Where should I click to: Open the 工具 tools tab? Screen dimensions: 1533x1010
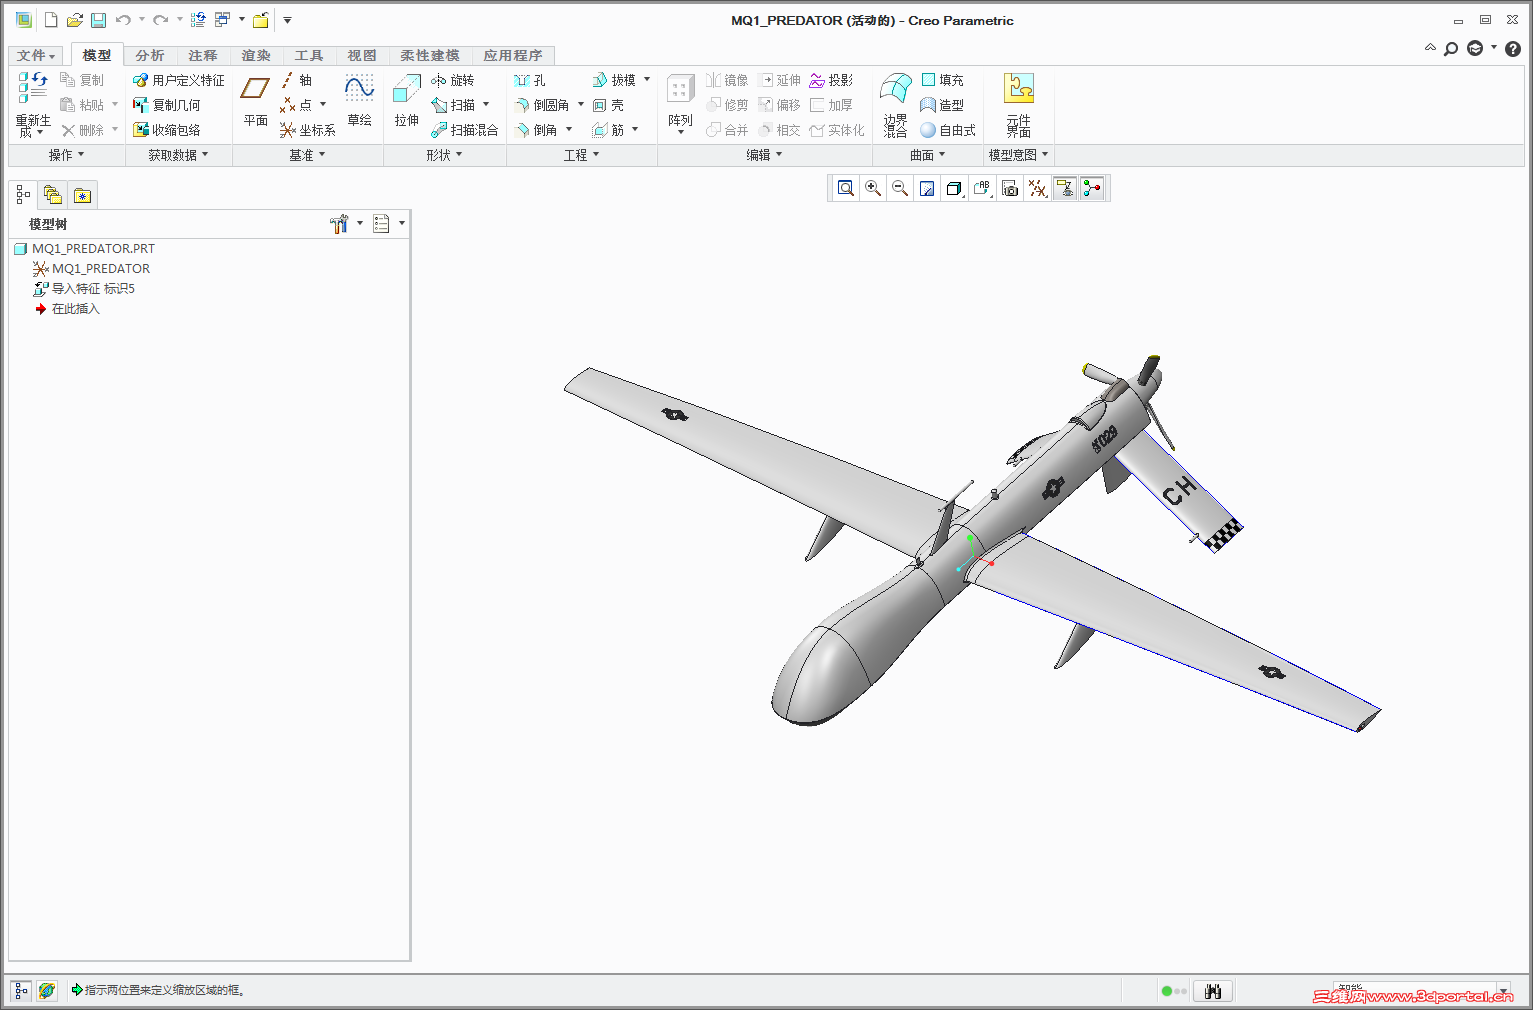309,55
